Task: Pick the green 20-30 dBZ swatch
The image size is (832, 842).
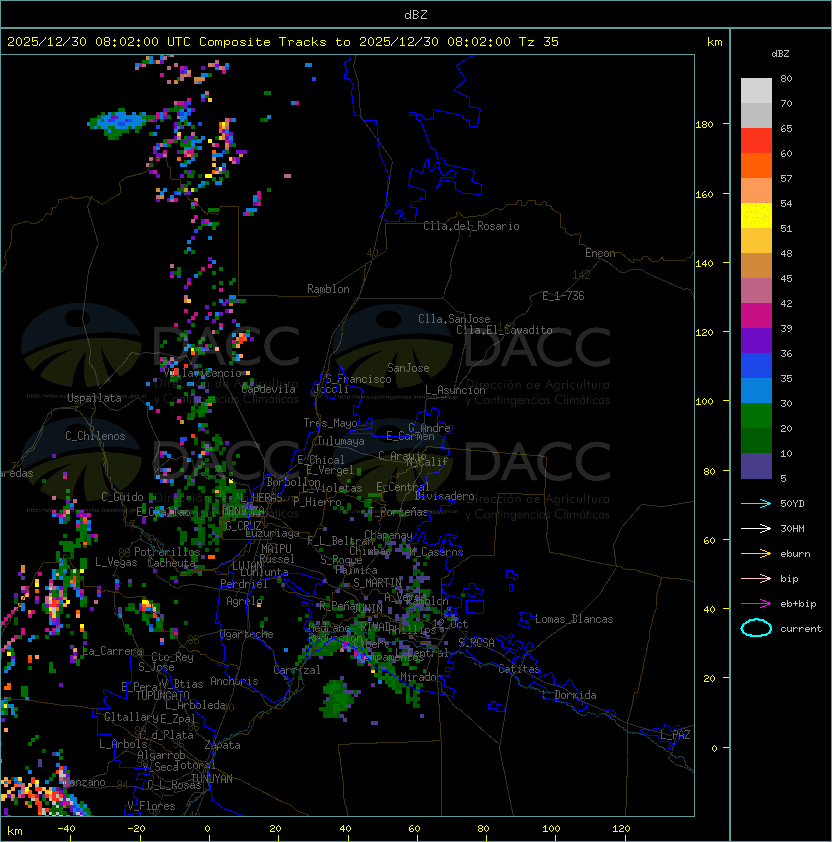Action: click(x=756, y=416)
